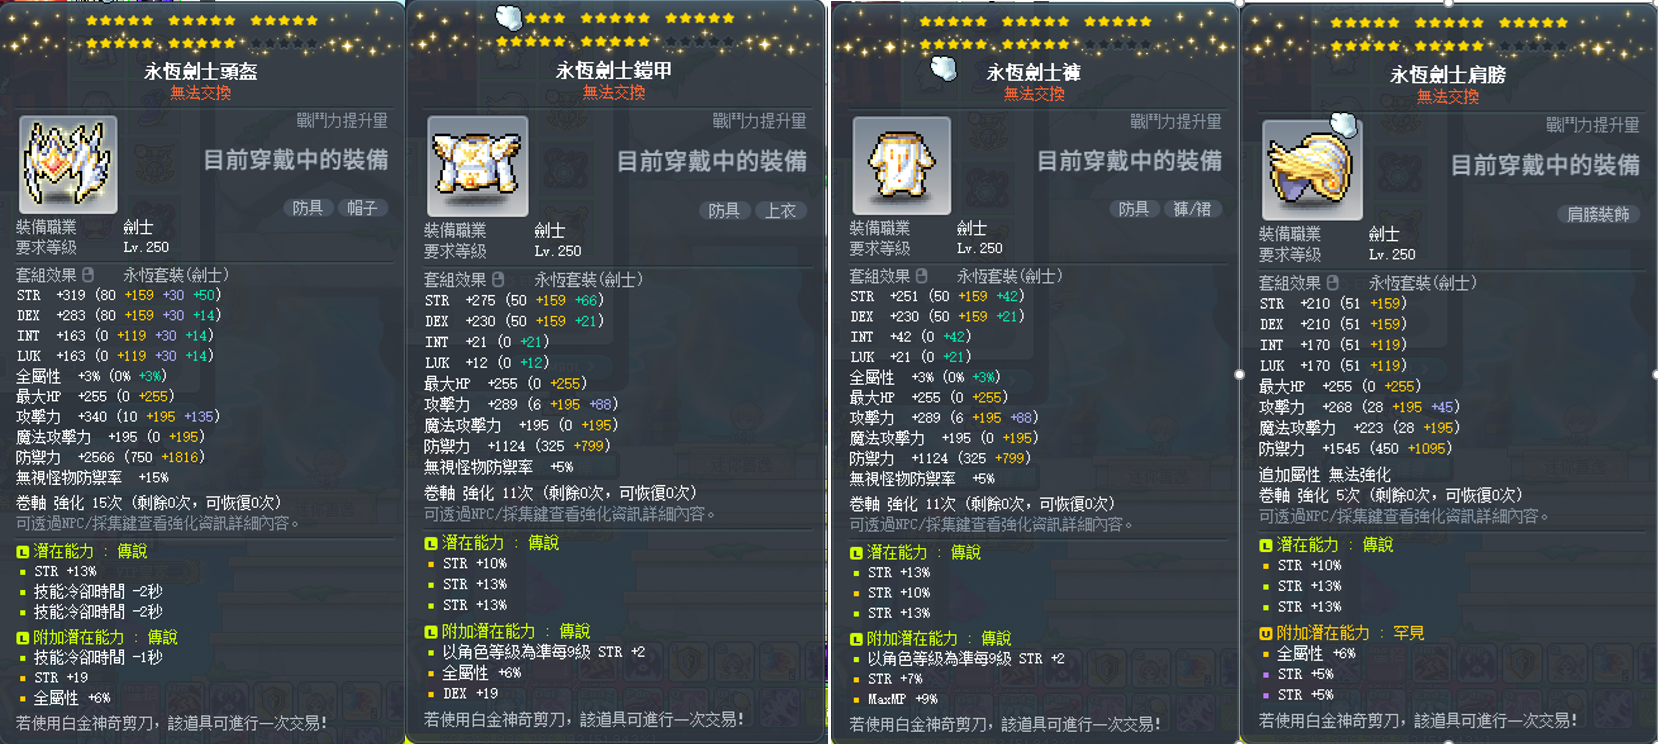Click the 永恆劍士頭盔 helmet item icon

[x=68, y=164]
